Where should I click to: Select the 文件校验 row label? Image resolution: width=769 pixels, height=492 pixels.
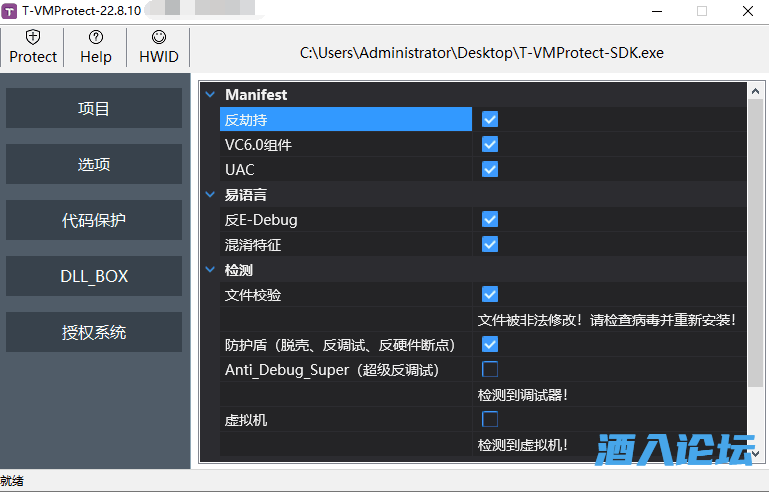[x=346, y=294]
